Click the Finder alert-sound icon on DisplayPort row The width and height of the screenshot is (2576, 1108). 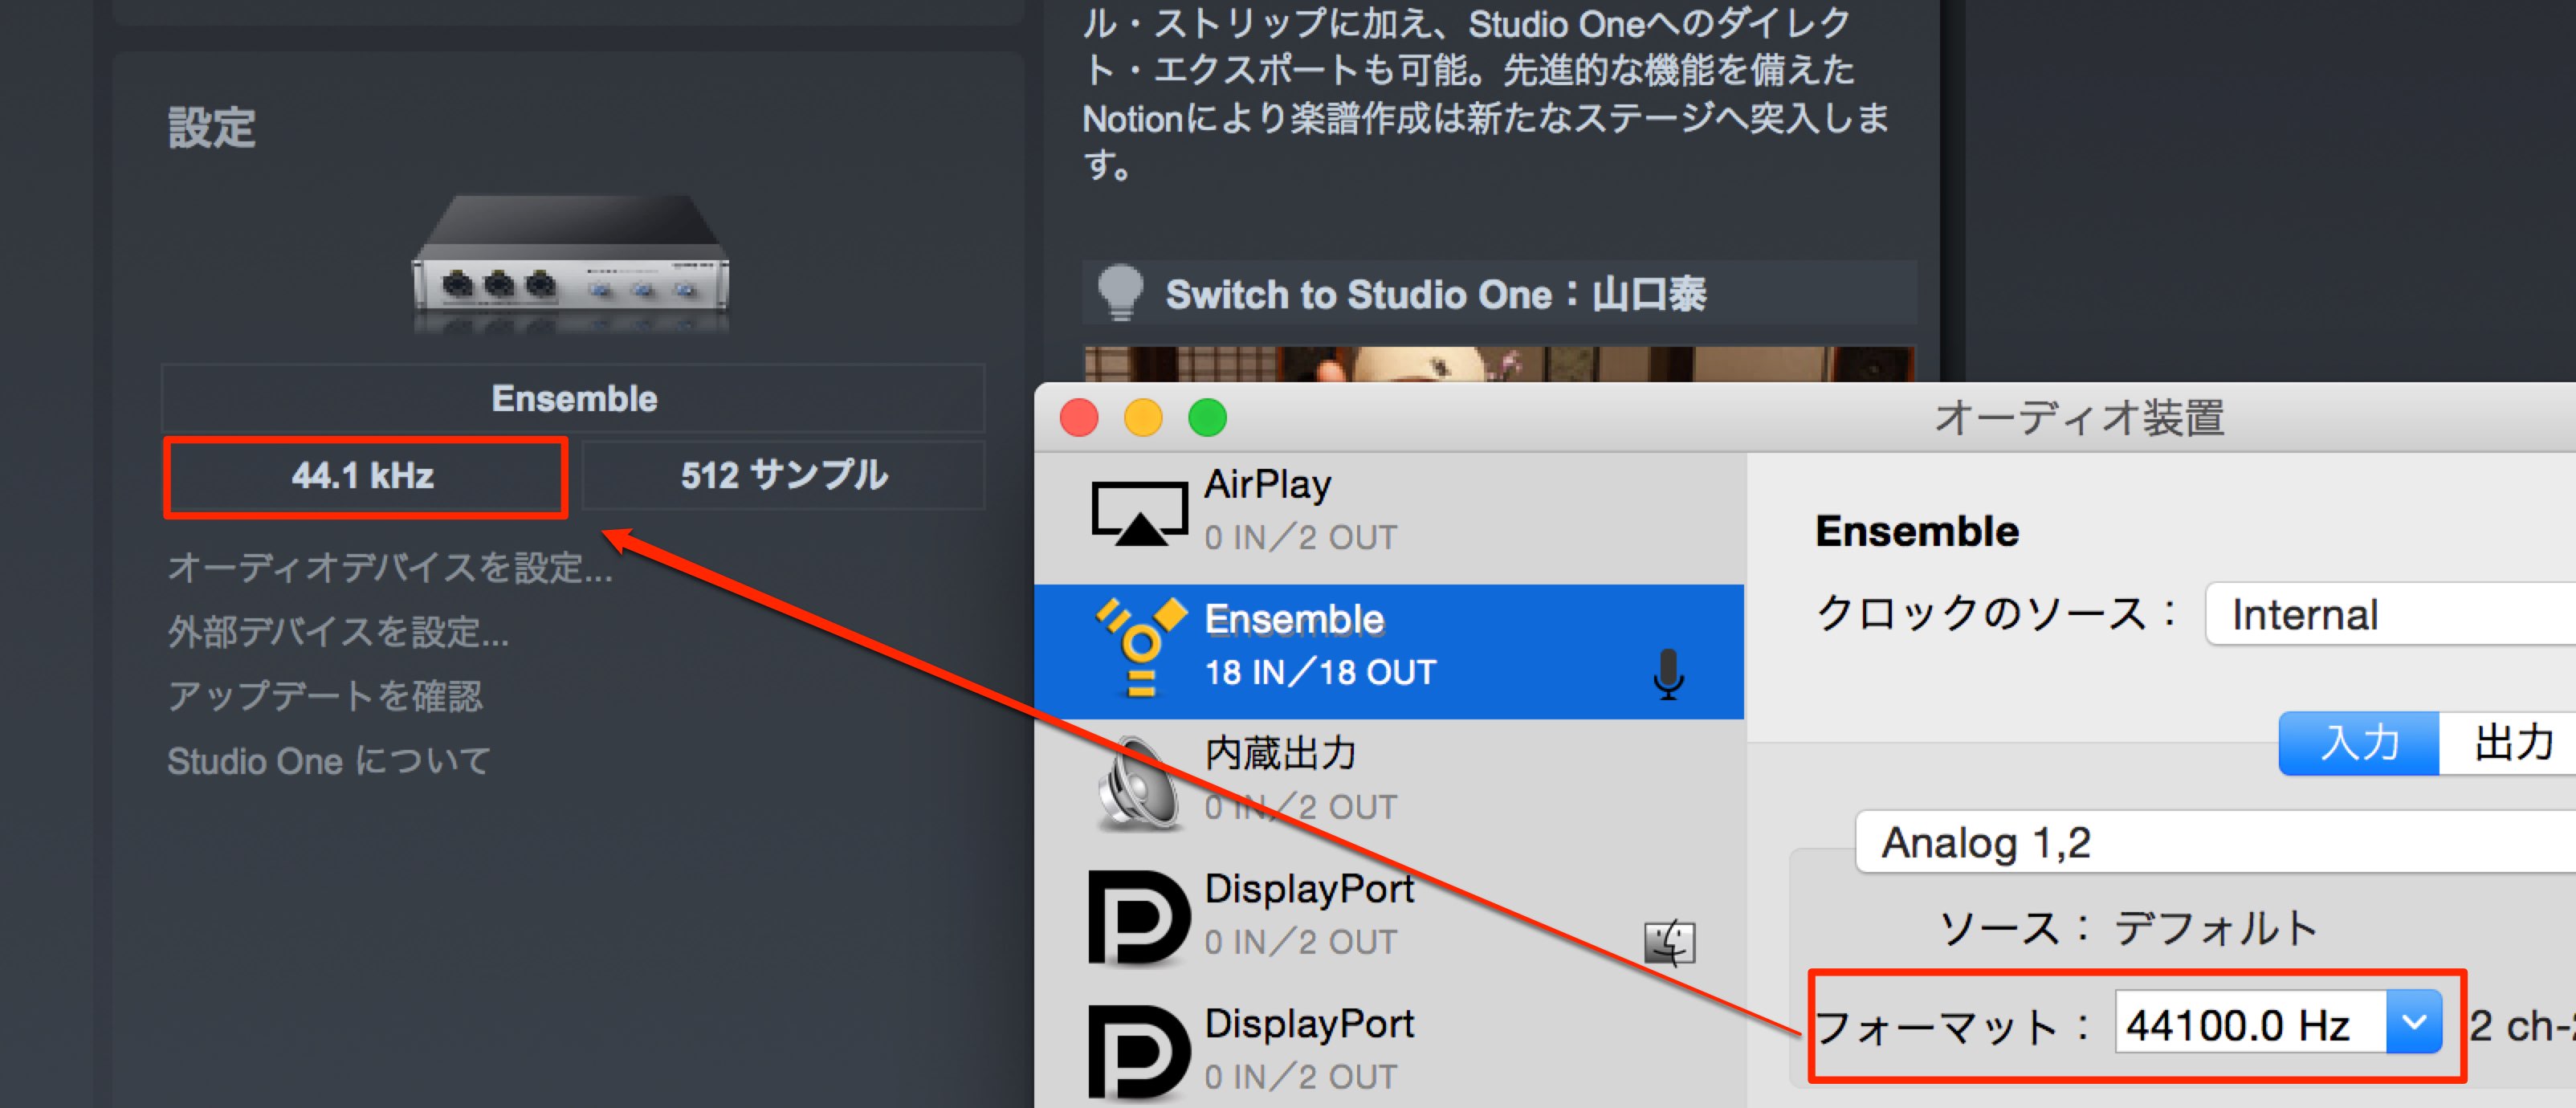[x=1670, y=943]
